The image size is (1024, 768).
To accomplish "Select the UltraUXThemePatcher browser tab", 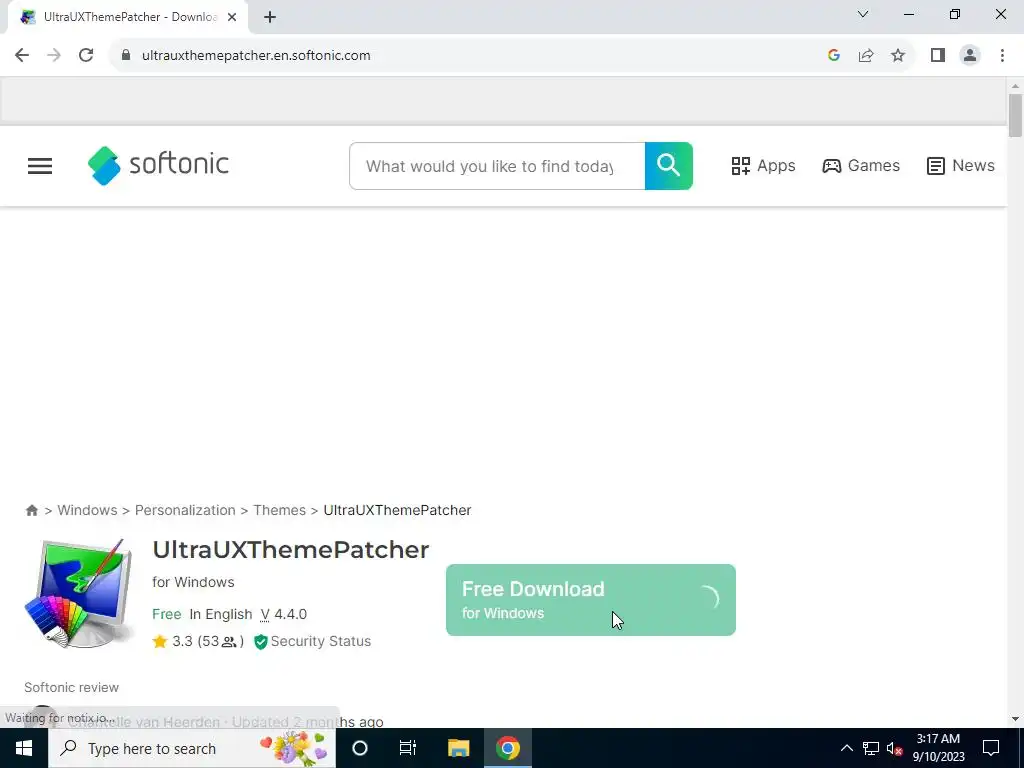I will (128, 17).
